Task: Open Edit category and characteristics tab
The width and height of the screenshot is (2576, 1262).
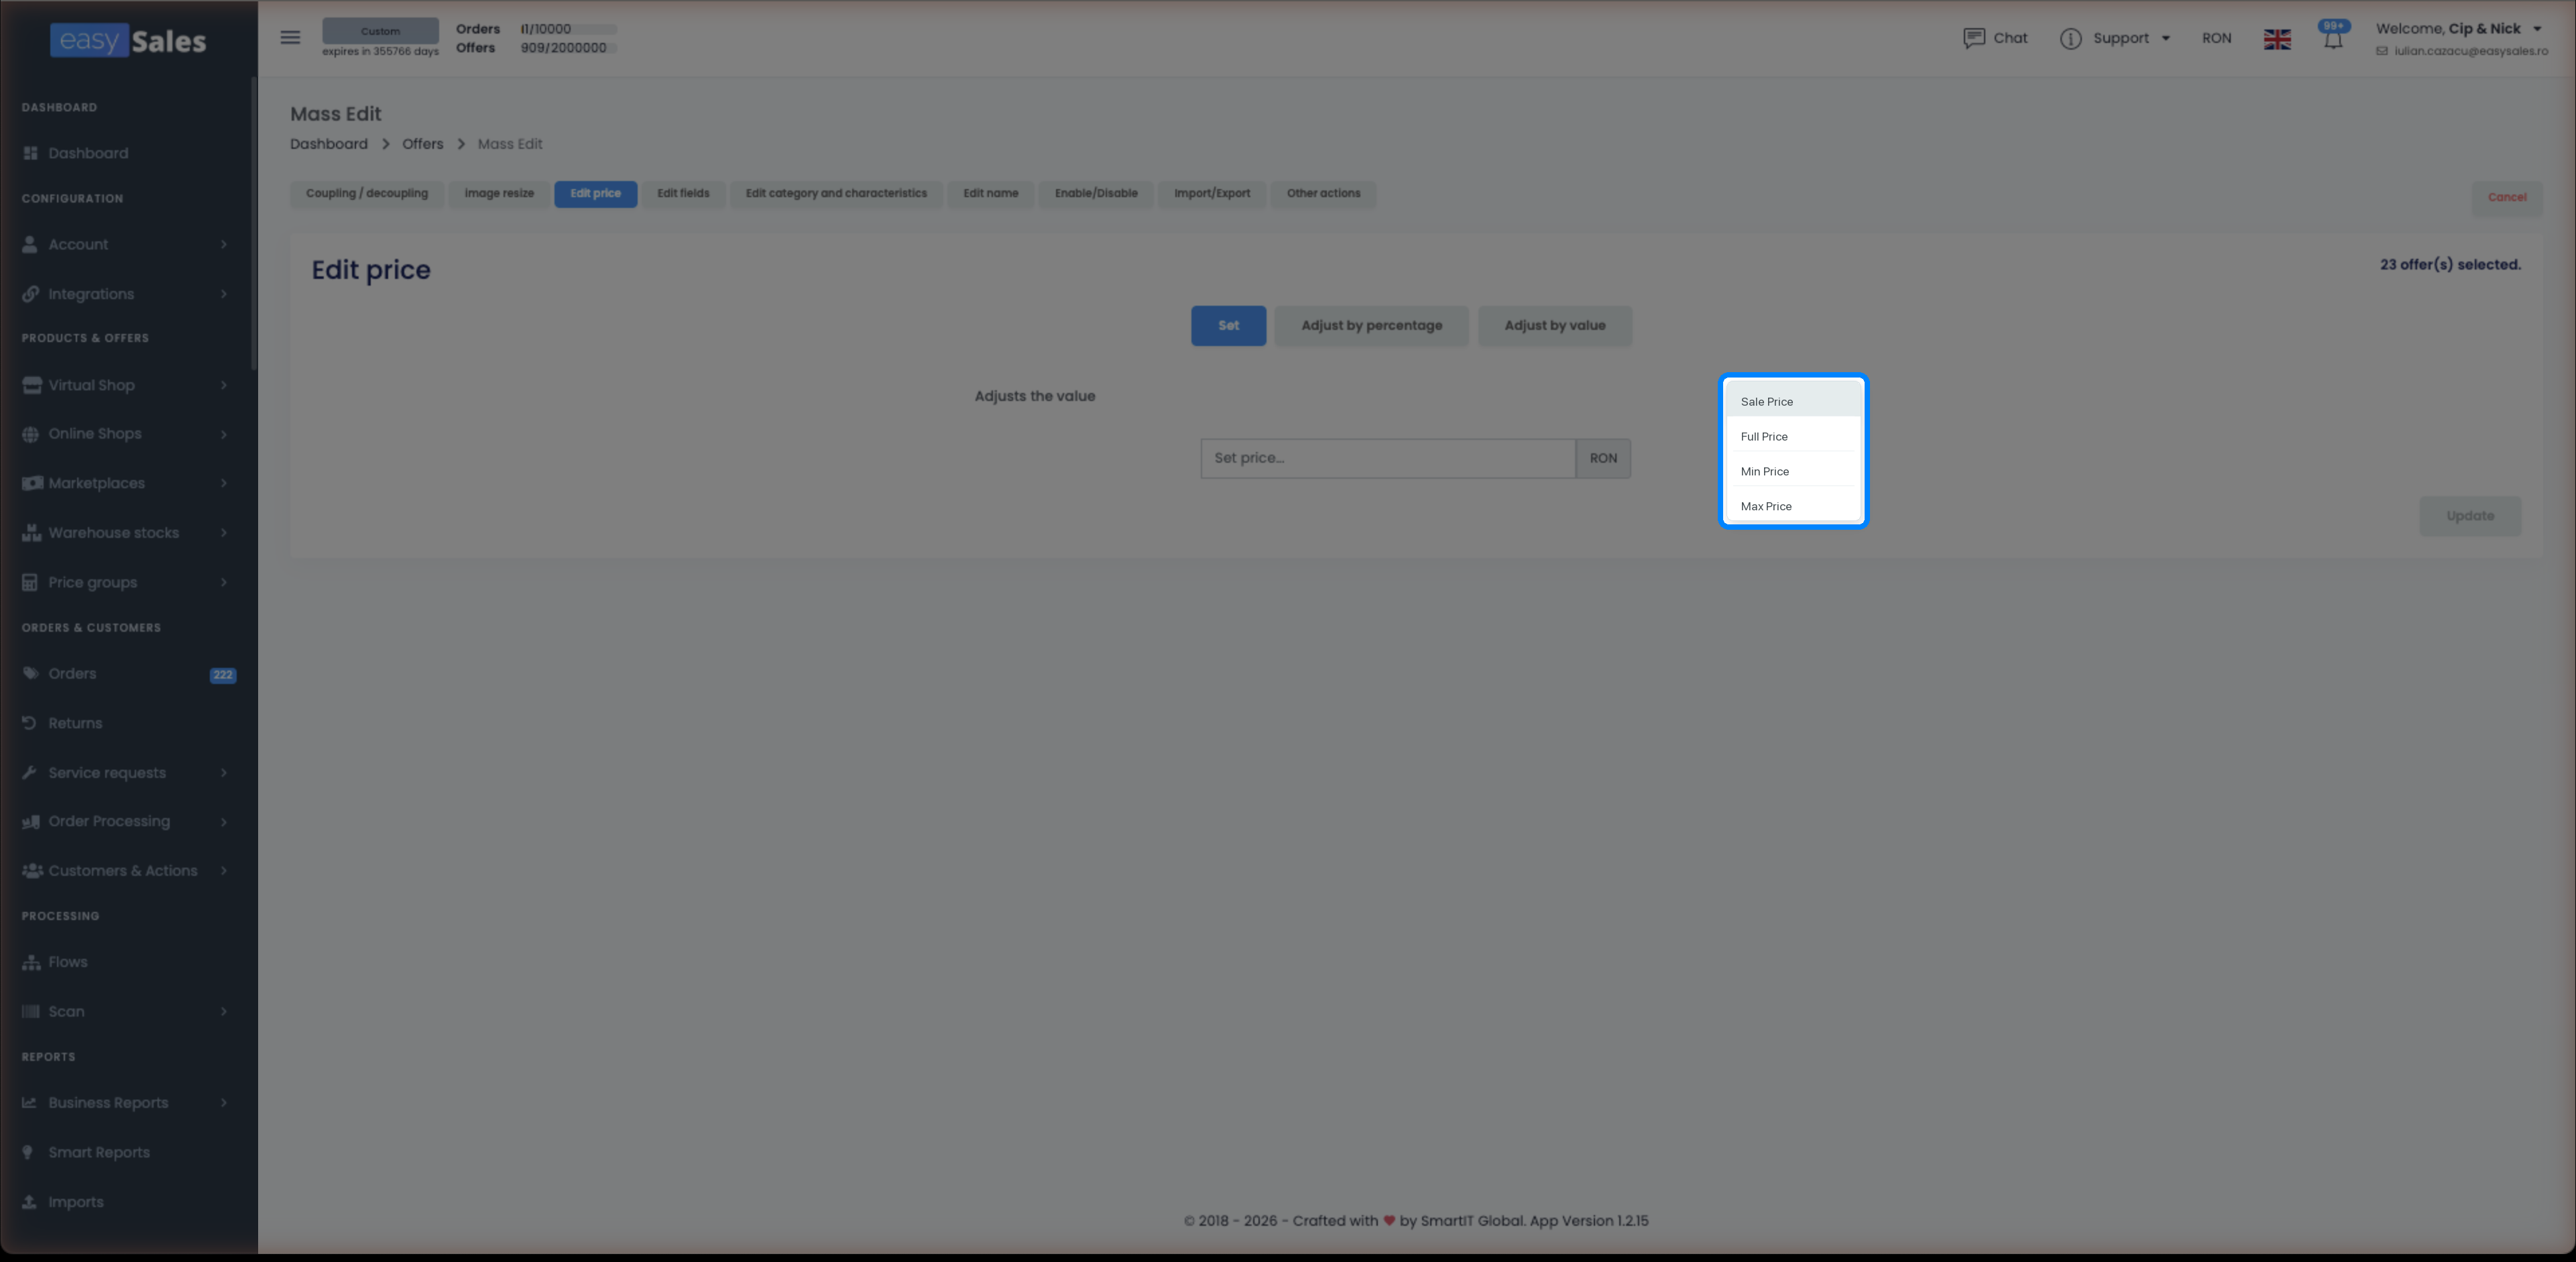Action: tap(836, 194)
